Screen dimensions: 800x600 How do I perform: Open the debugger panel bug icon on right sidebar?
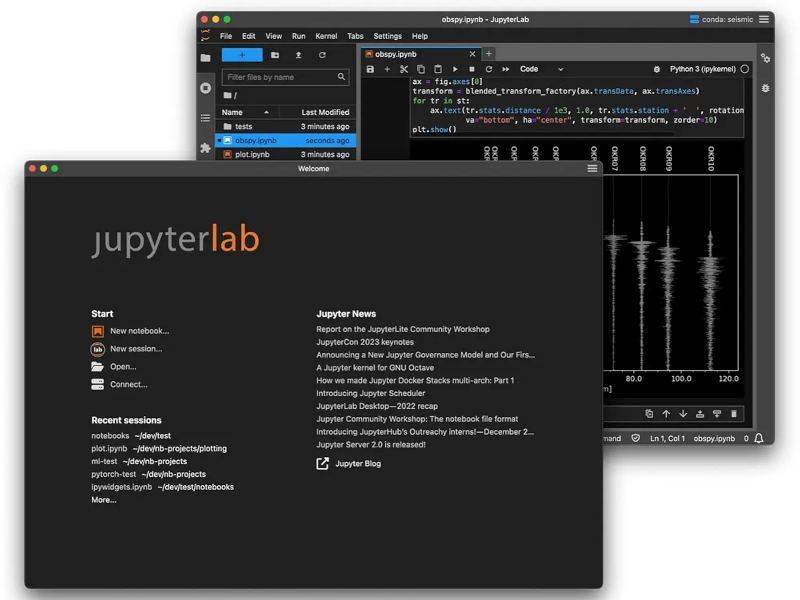pyautogui.click(x=765, y=88)
